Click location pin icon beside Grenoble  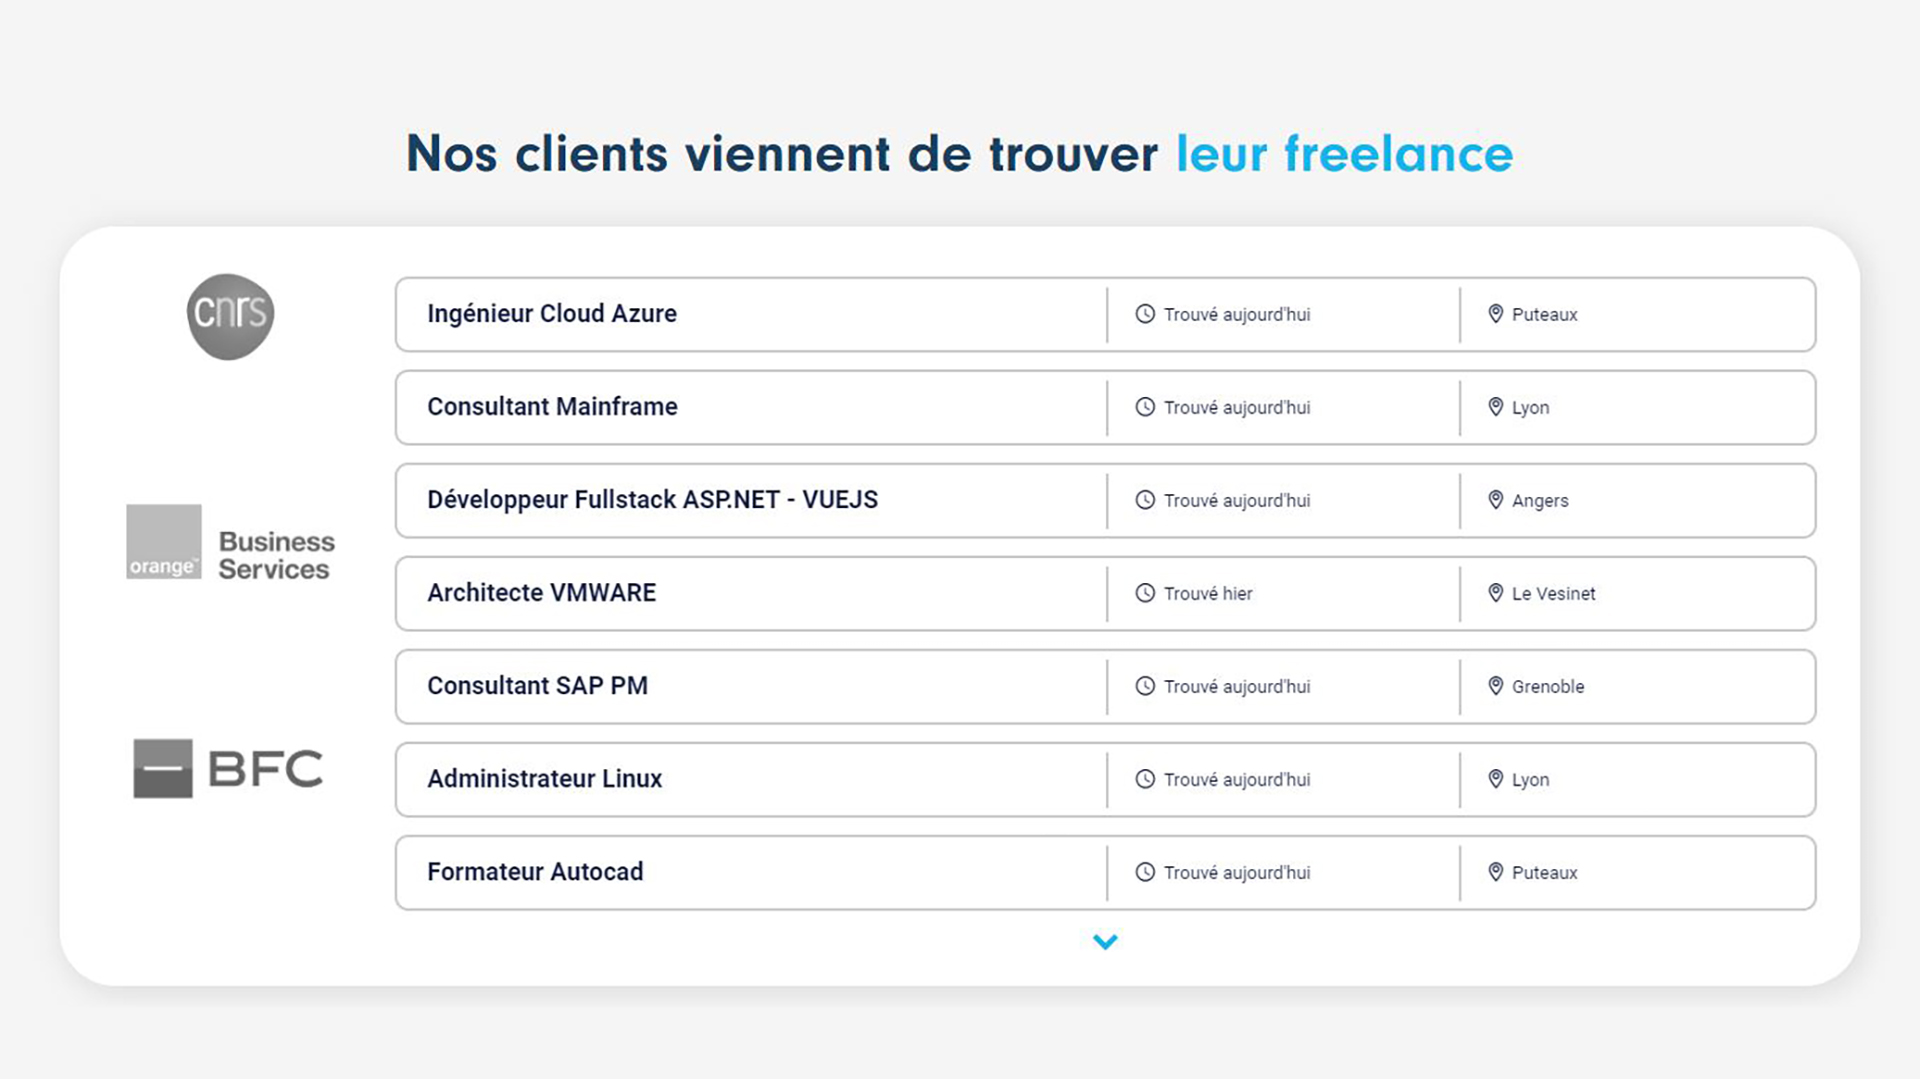1496,686
